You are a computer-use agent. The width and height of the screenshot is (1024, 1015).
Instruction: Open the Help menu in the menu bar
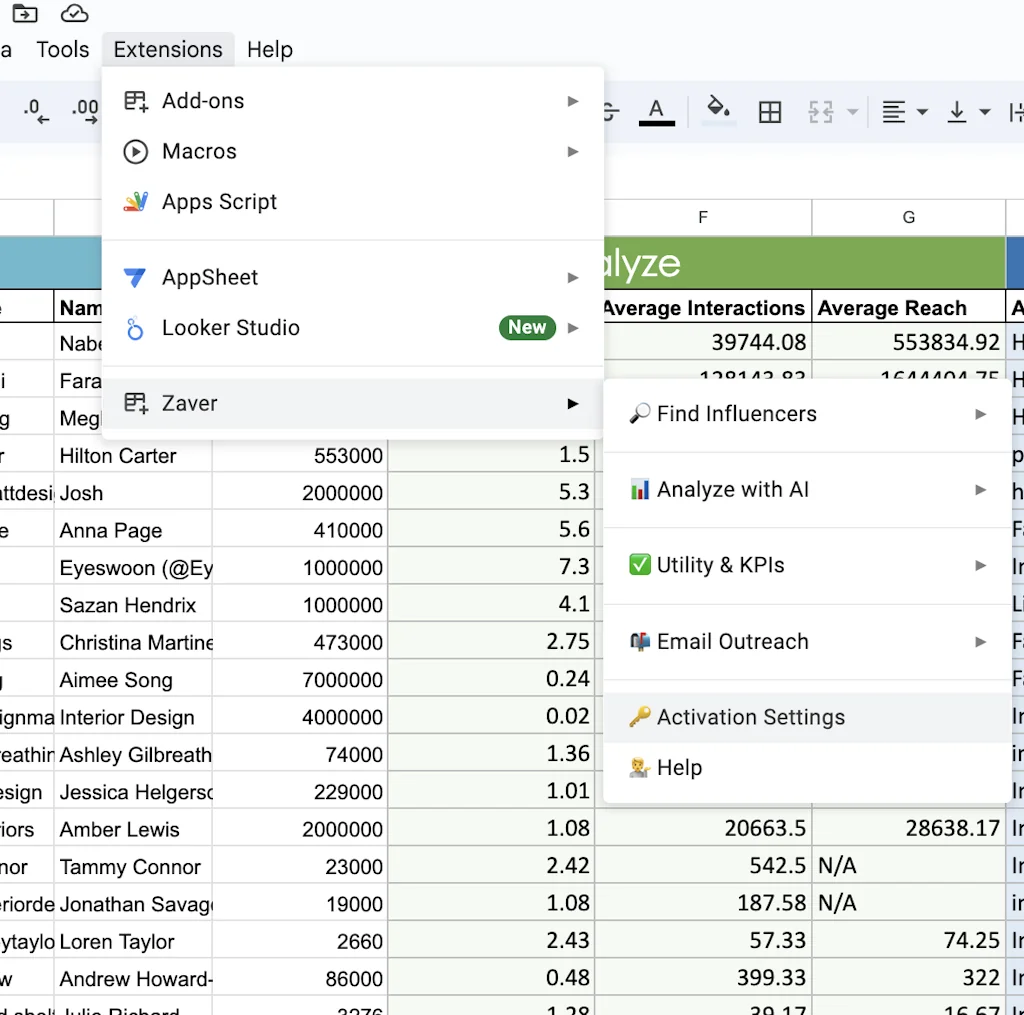pos(269,49)
